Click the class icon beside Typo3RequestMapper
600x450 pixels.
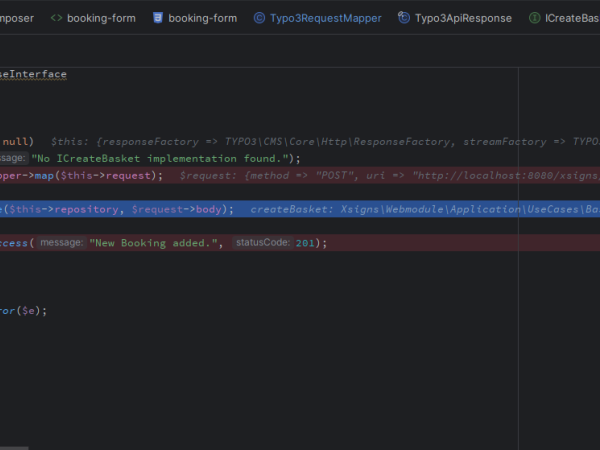click(x=259, y=18)
